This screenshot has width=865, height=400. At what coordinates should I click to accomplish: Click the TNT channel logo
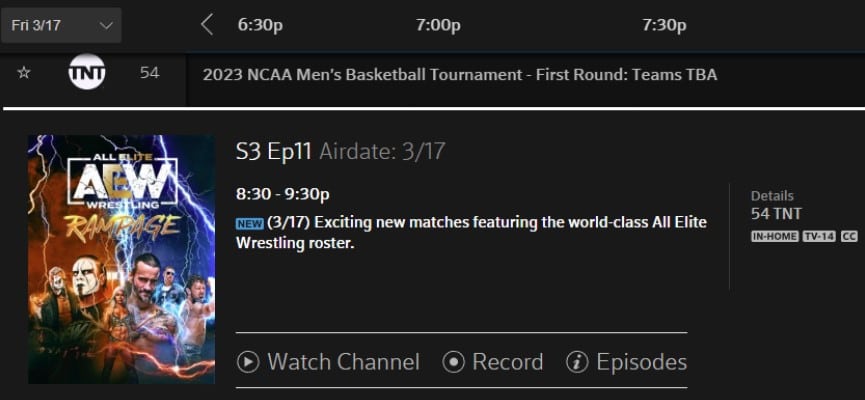[87, 73]
